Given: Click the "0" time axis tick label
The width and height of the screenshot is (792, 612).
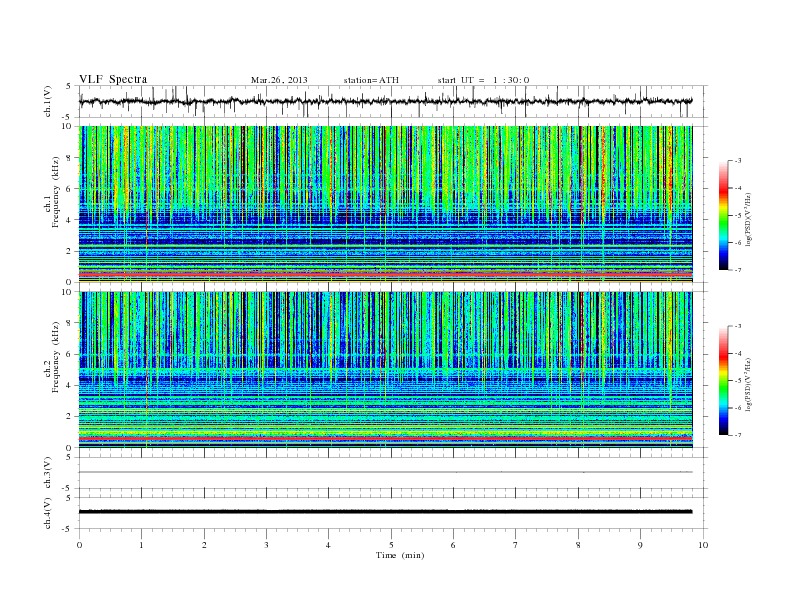Looking at the screenshot, I should pyautogui.click(x=79, y=545).
